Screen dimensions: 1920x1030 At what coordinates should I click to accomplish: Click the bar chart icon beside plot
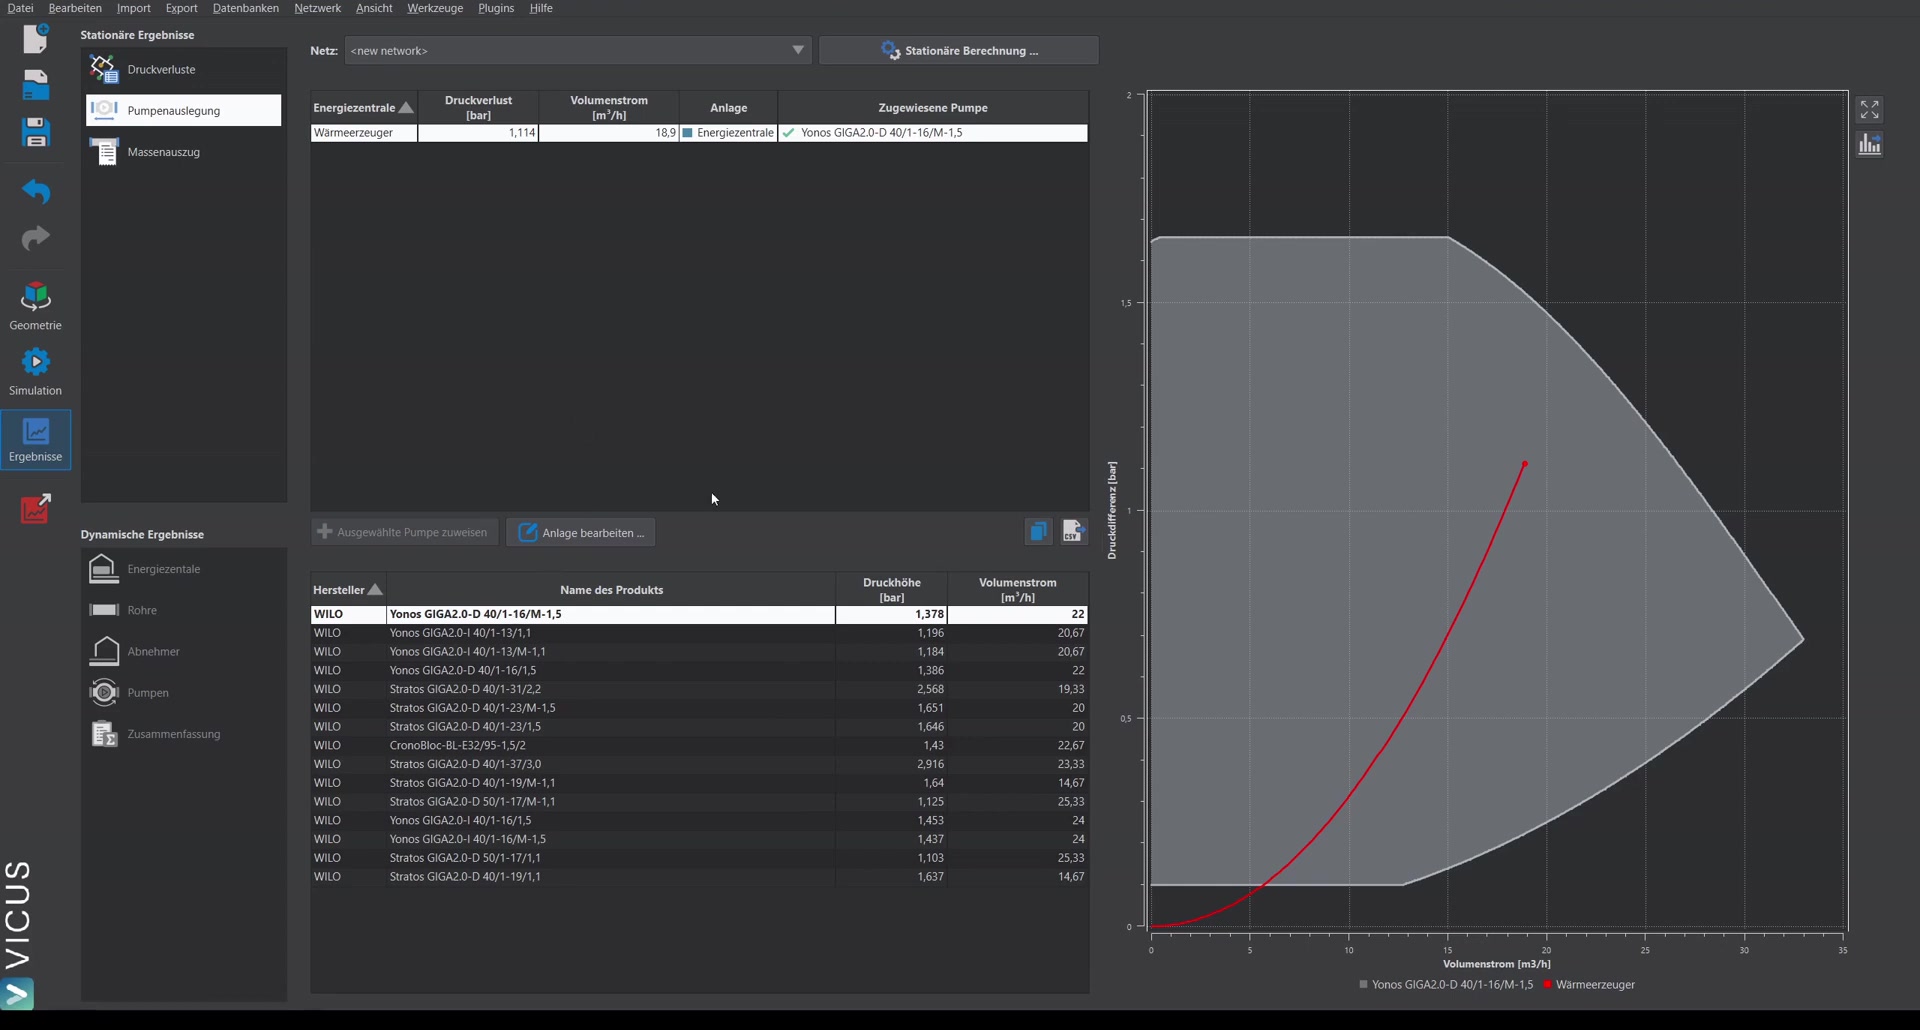point(1869,145)
